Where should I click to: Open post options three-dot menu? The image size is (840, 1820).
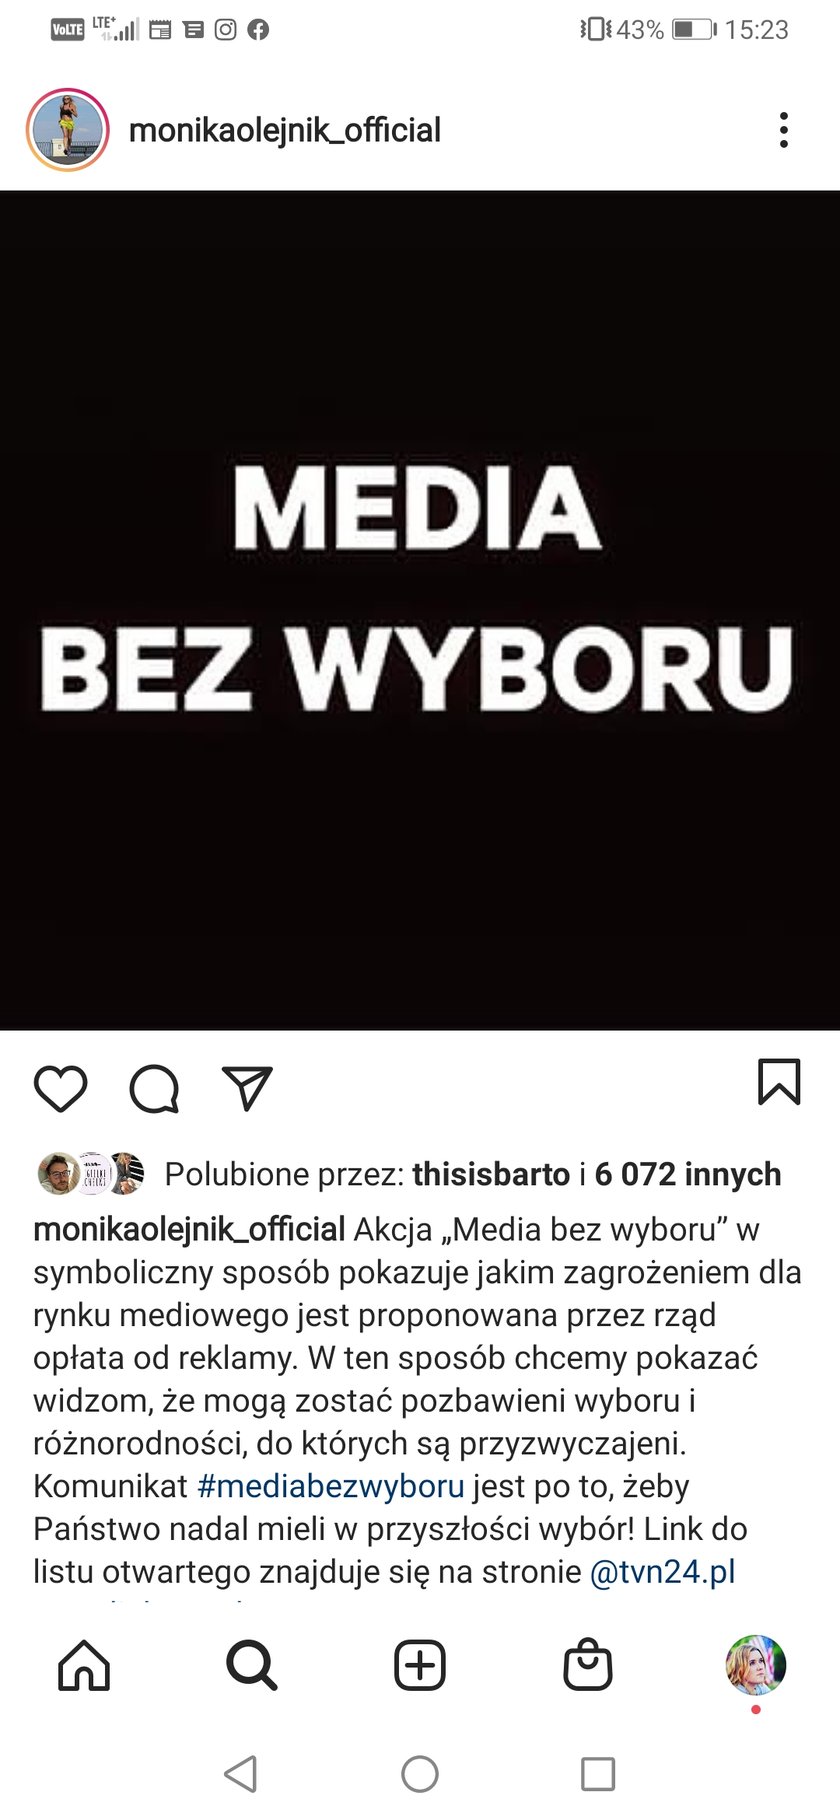pos(784,130)
